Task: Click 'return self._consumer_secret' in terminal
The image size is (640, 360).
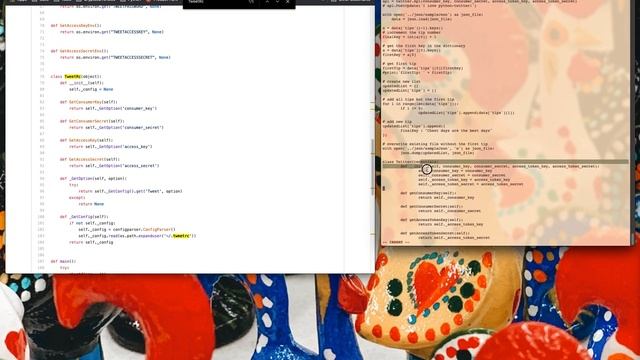Action: click(x=449, y=211)
